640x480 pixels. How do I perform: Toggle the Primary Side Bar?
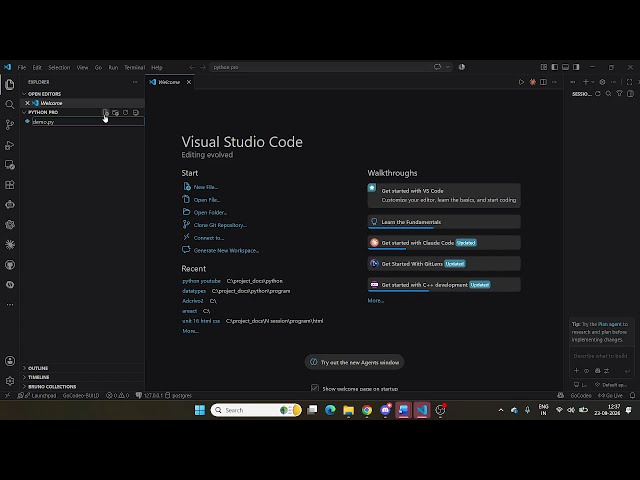[x=555, y=67]
